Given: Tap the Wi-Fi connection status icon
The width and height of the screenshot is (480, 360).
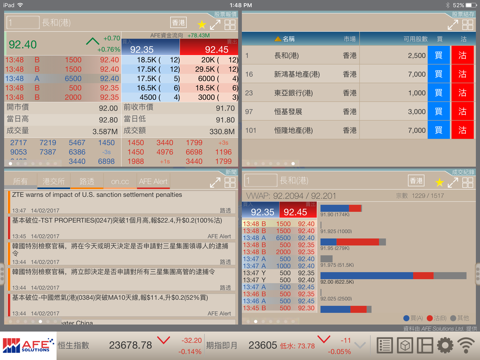Looking at the screenshot, I should point(466,345).
